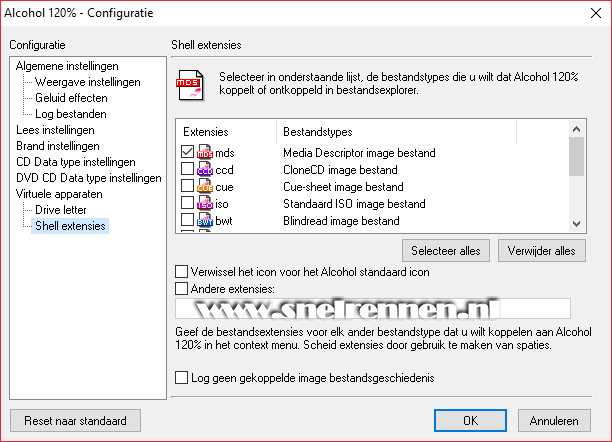Image resolution: width=612 pixels, height=442 pixels.
Task: Uncheck the mds extension checkbox
Action: point(187,151)
